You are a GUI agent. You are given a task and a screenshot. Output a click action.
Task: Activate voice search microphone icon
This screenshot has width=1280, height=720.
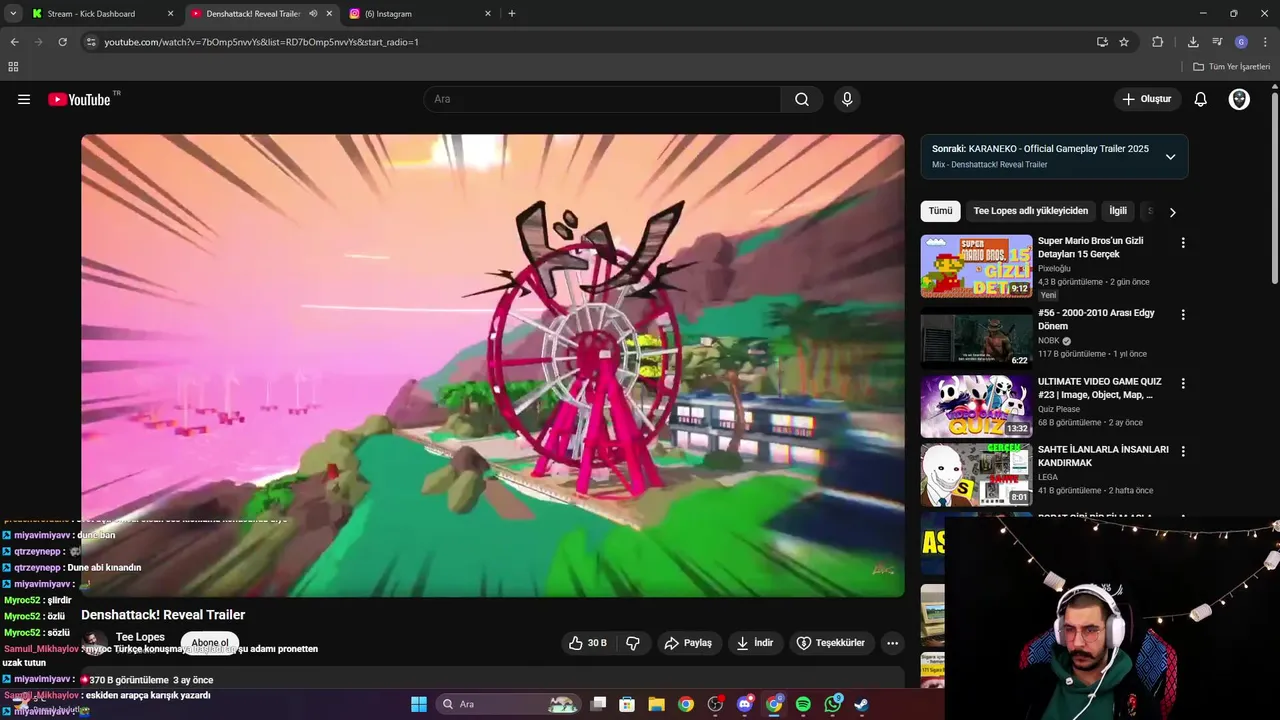(x=847, y=99)
